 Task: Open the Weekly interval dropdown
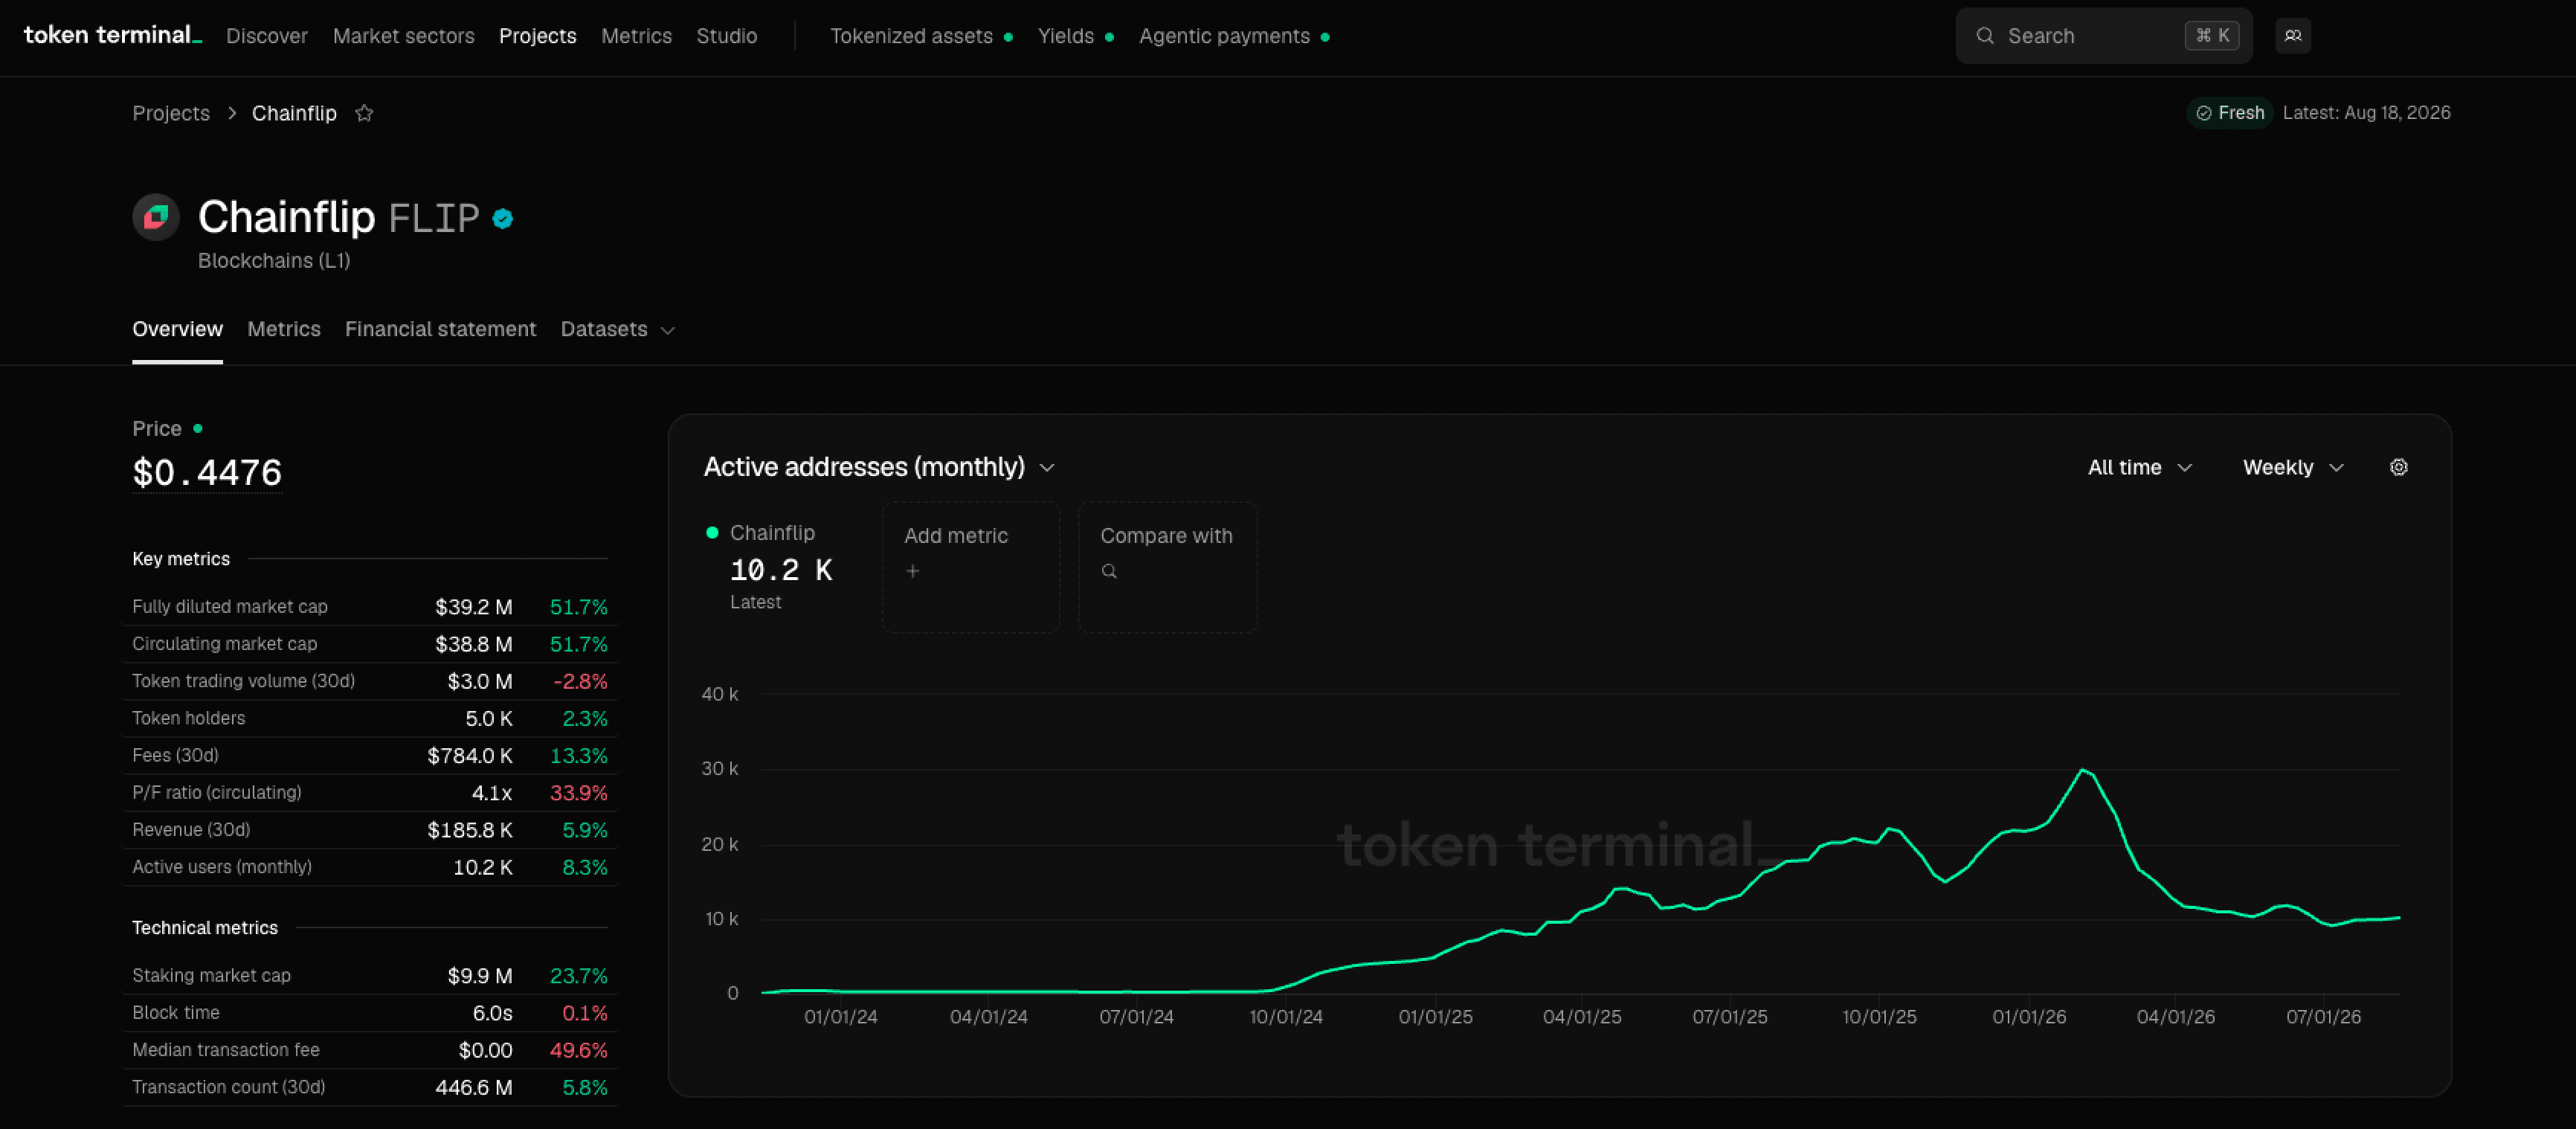click(2293, 467)
